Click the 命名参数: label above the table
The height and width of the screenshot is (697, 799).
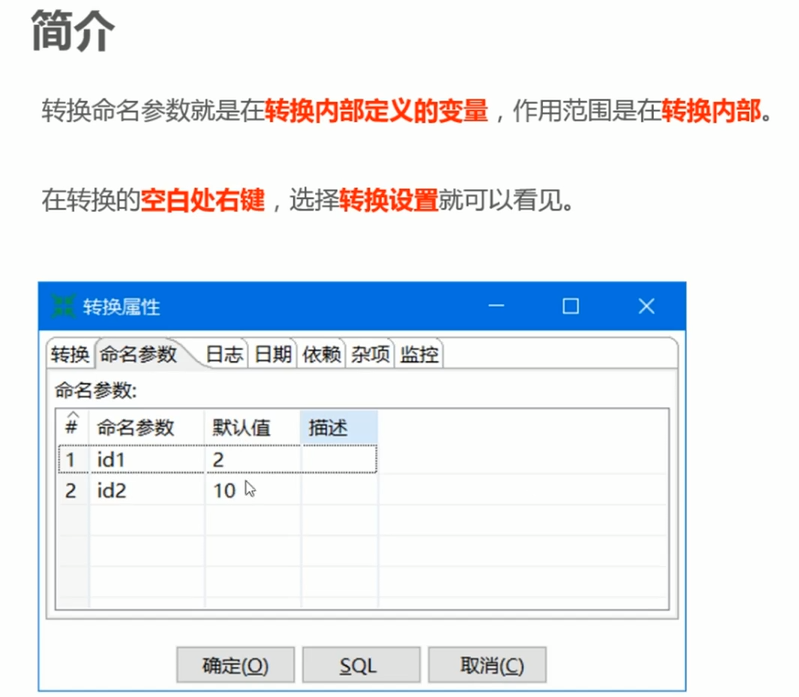(x=96, y=390)
